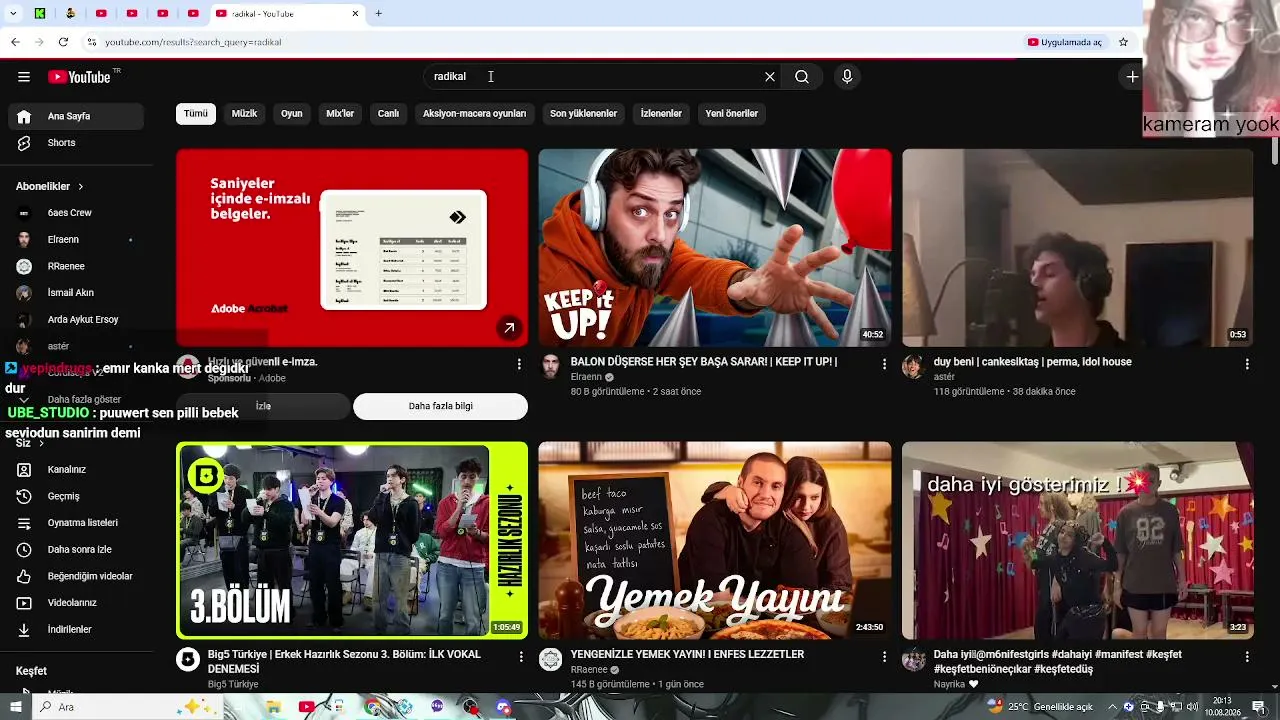Screen dimensions: 1280x720
Task: Open Geçmiş watch history
Action: 76,496
